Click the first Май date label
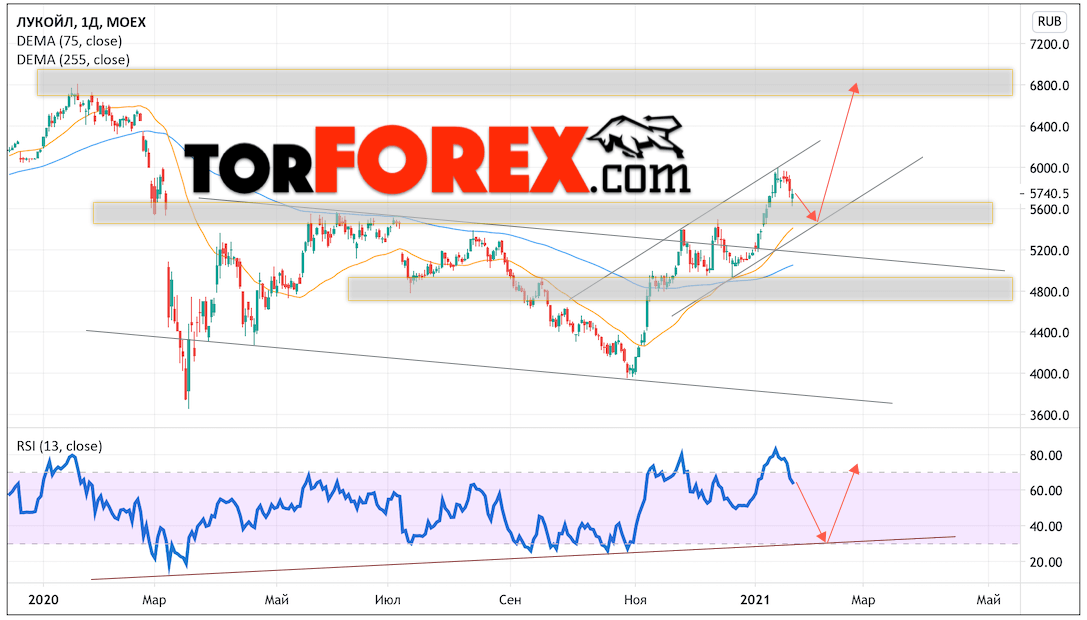This screenshot has height=620, width=1087. [x=277, y=599]
